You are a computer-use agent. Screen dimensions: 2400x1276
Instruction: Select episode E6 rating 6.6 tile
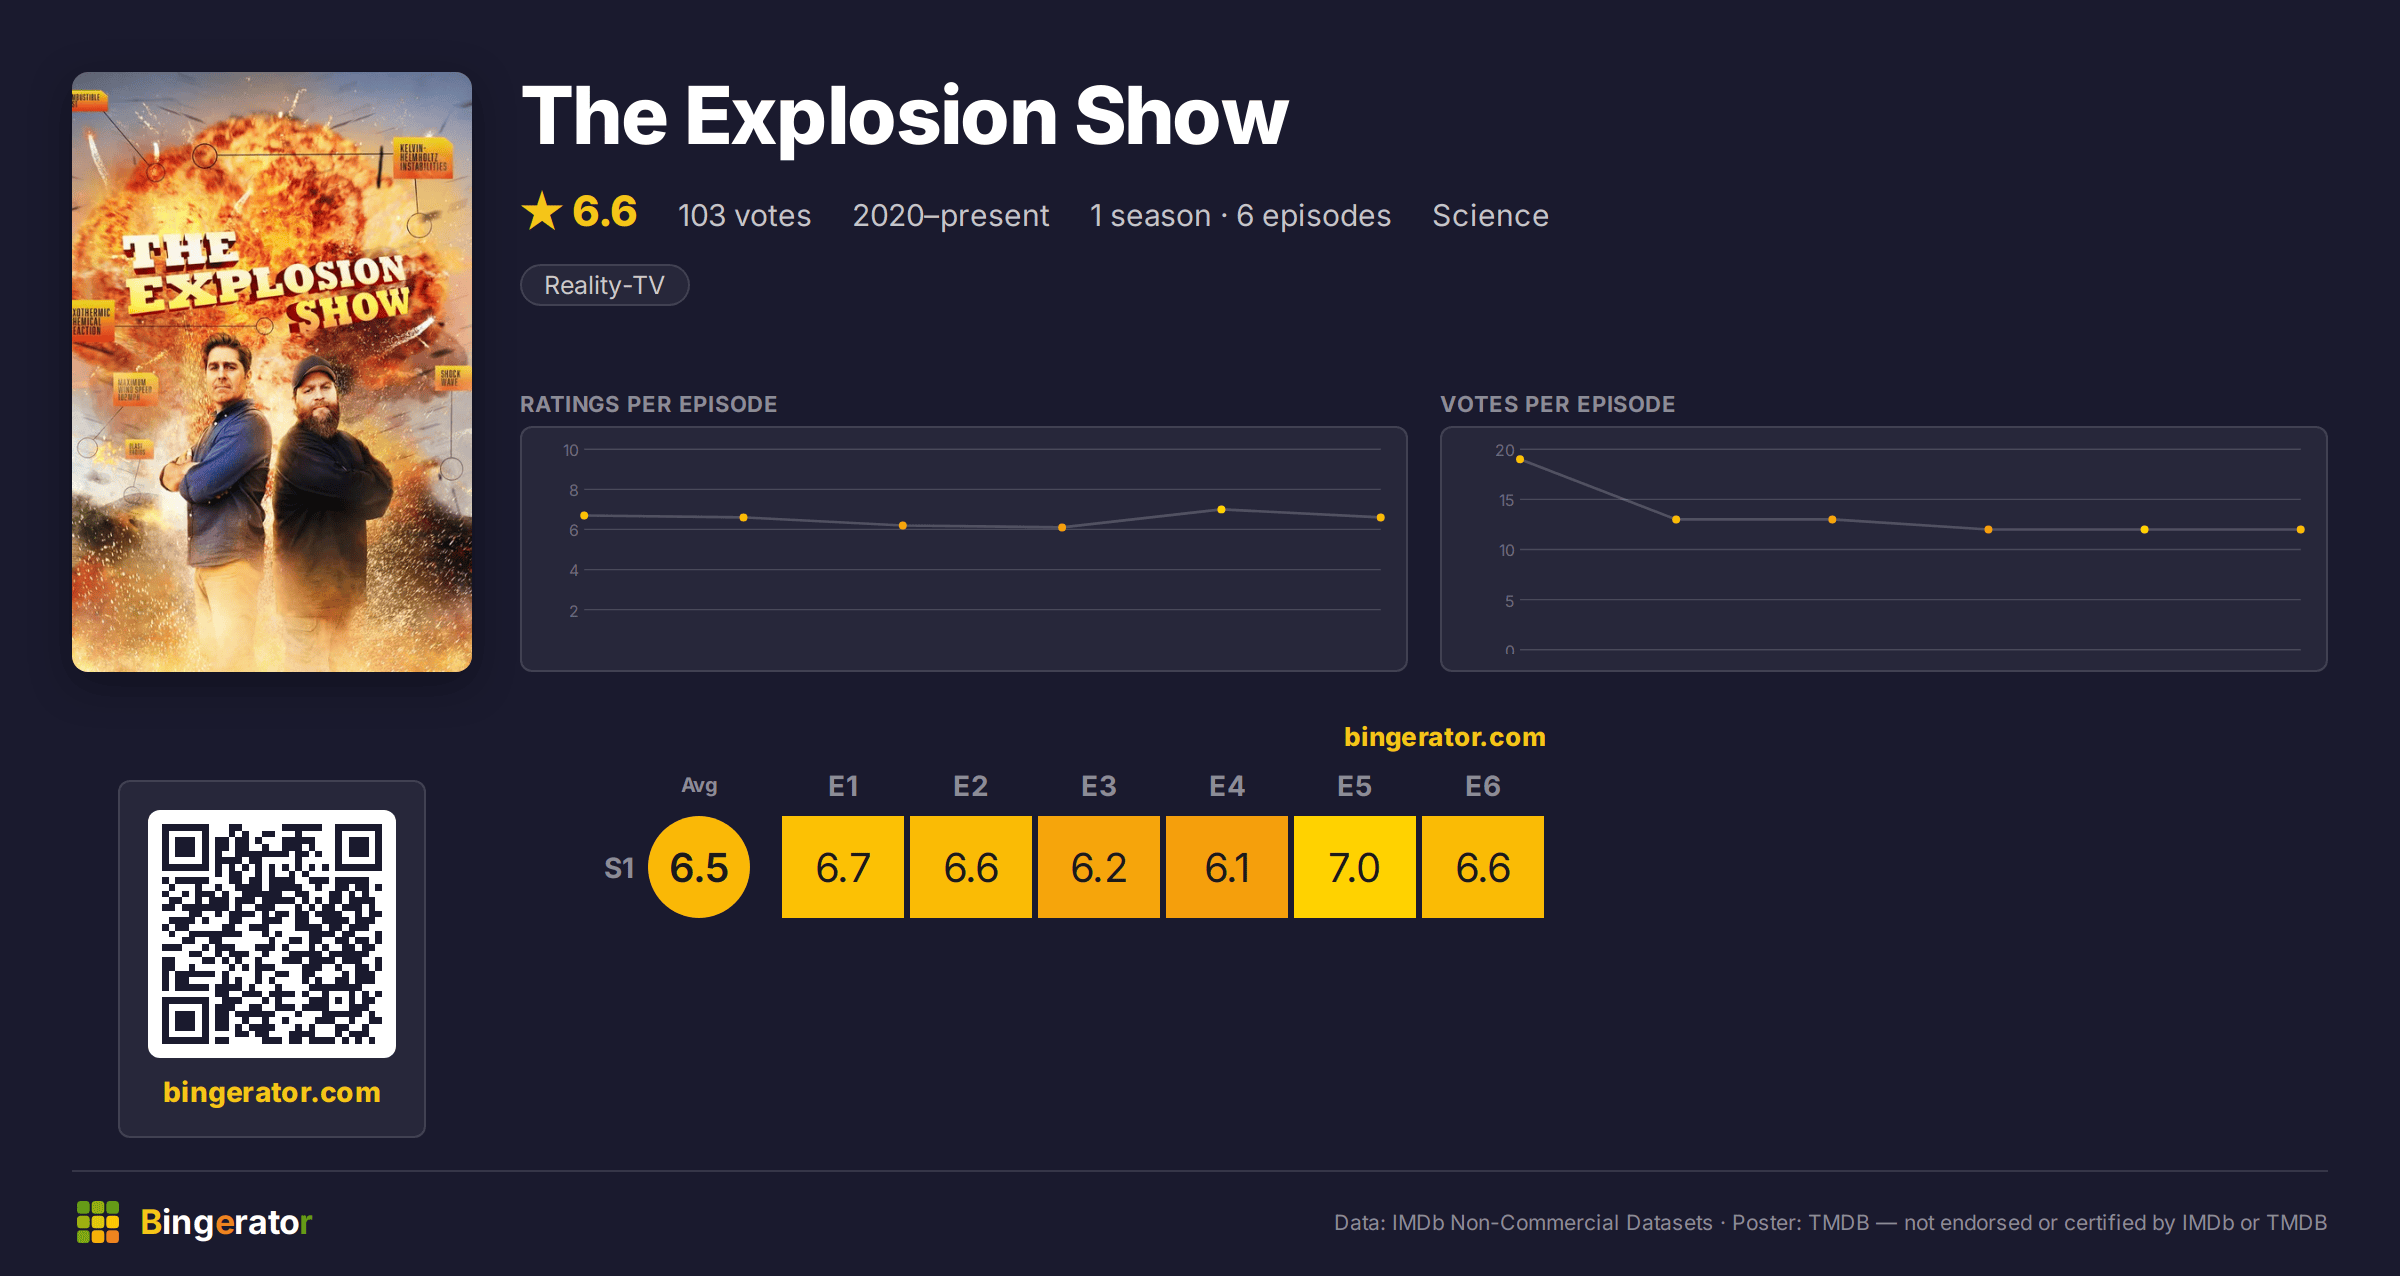pos(1483,867)
